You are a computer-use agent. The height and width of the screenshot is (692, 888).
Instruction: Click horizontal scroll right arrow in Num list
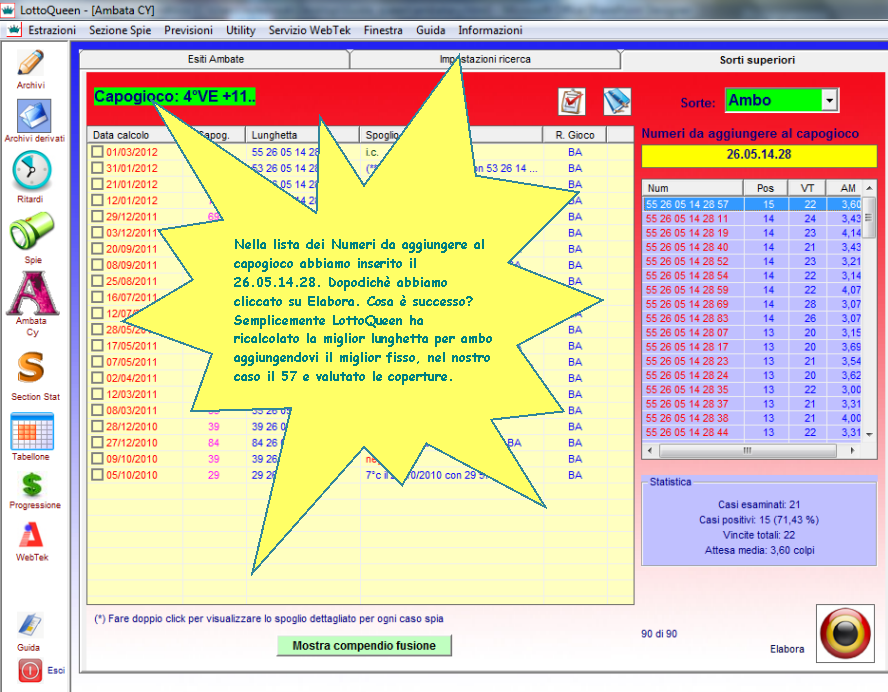853,451
